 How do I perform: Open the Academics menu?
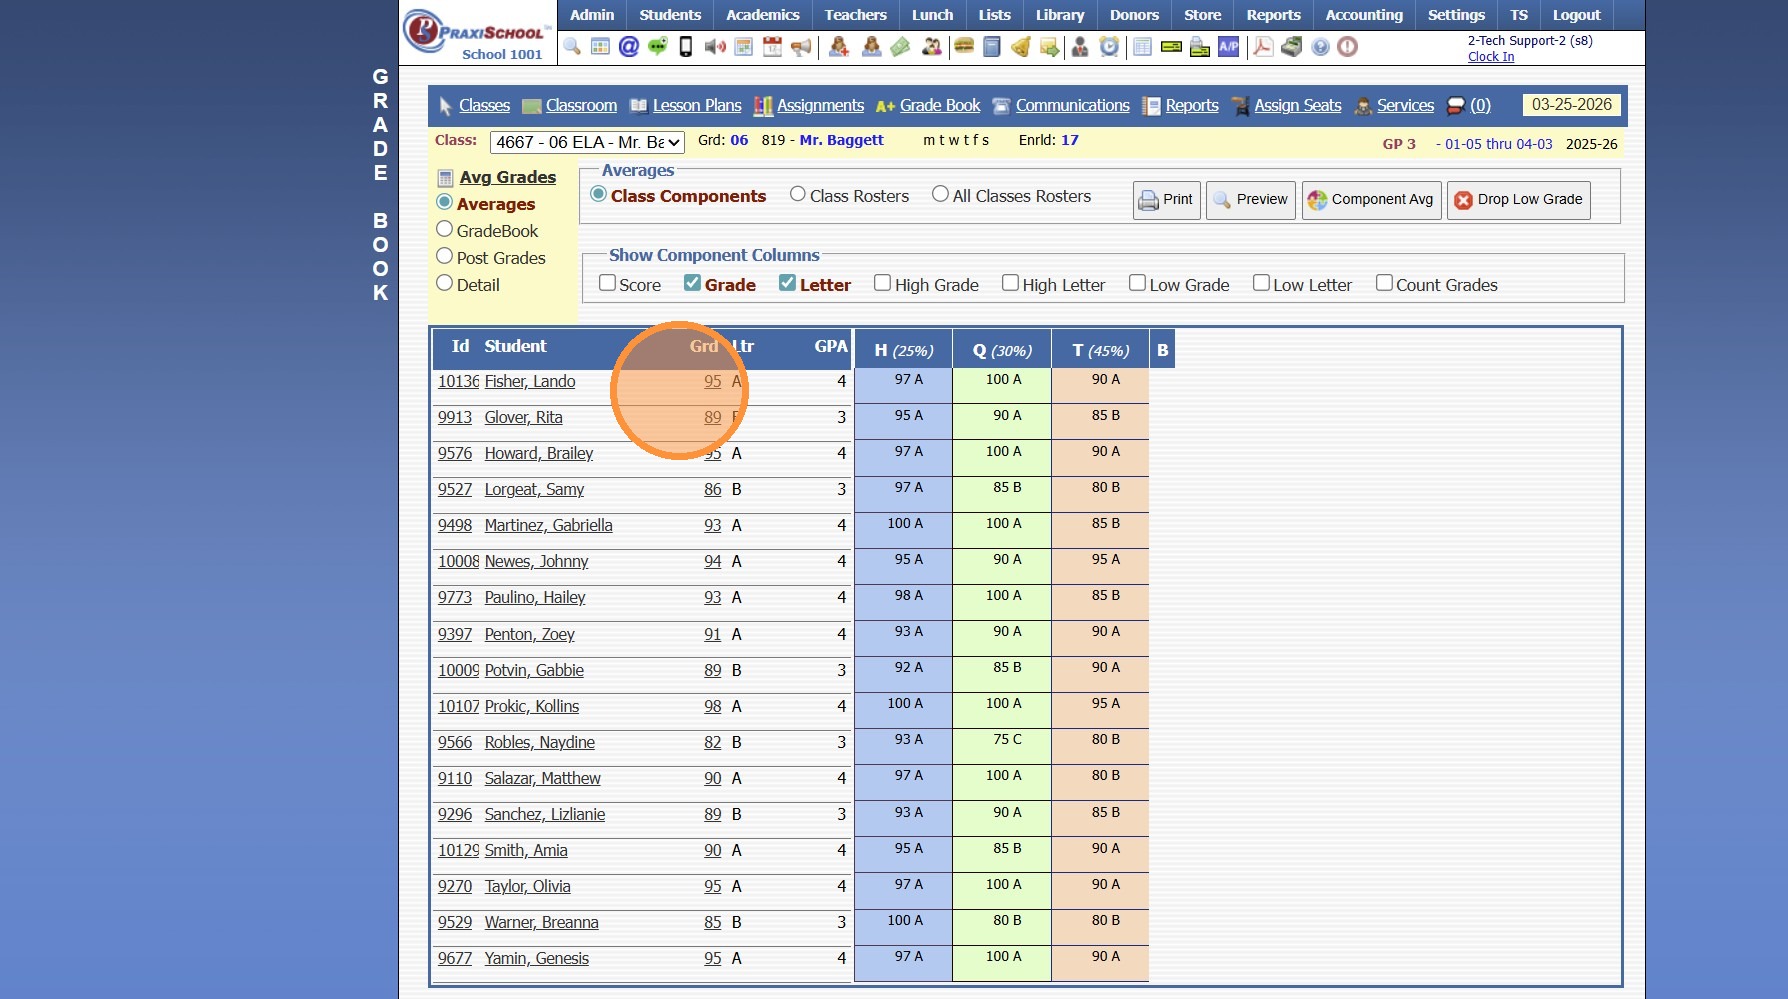point(763,15)
